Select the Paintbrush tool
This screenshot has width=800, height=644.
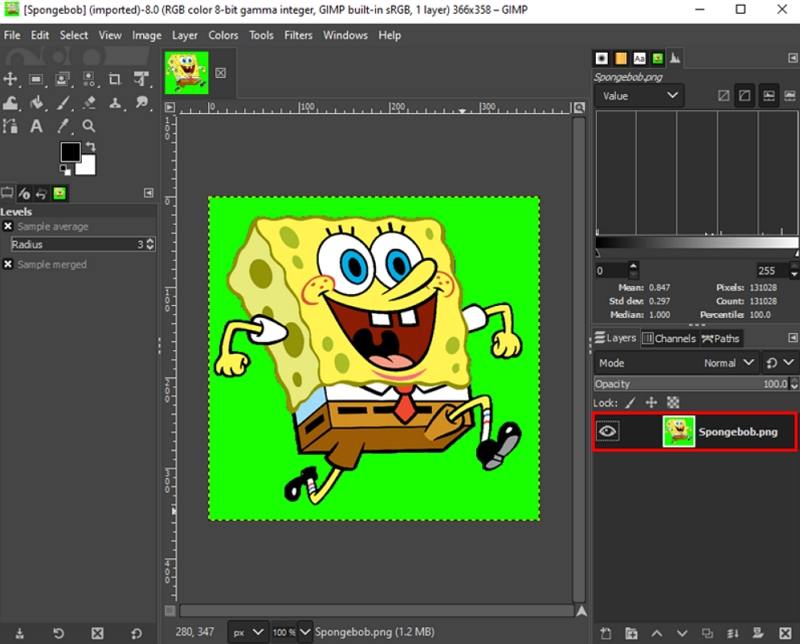click(x=63, y=103)
